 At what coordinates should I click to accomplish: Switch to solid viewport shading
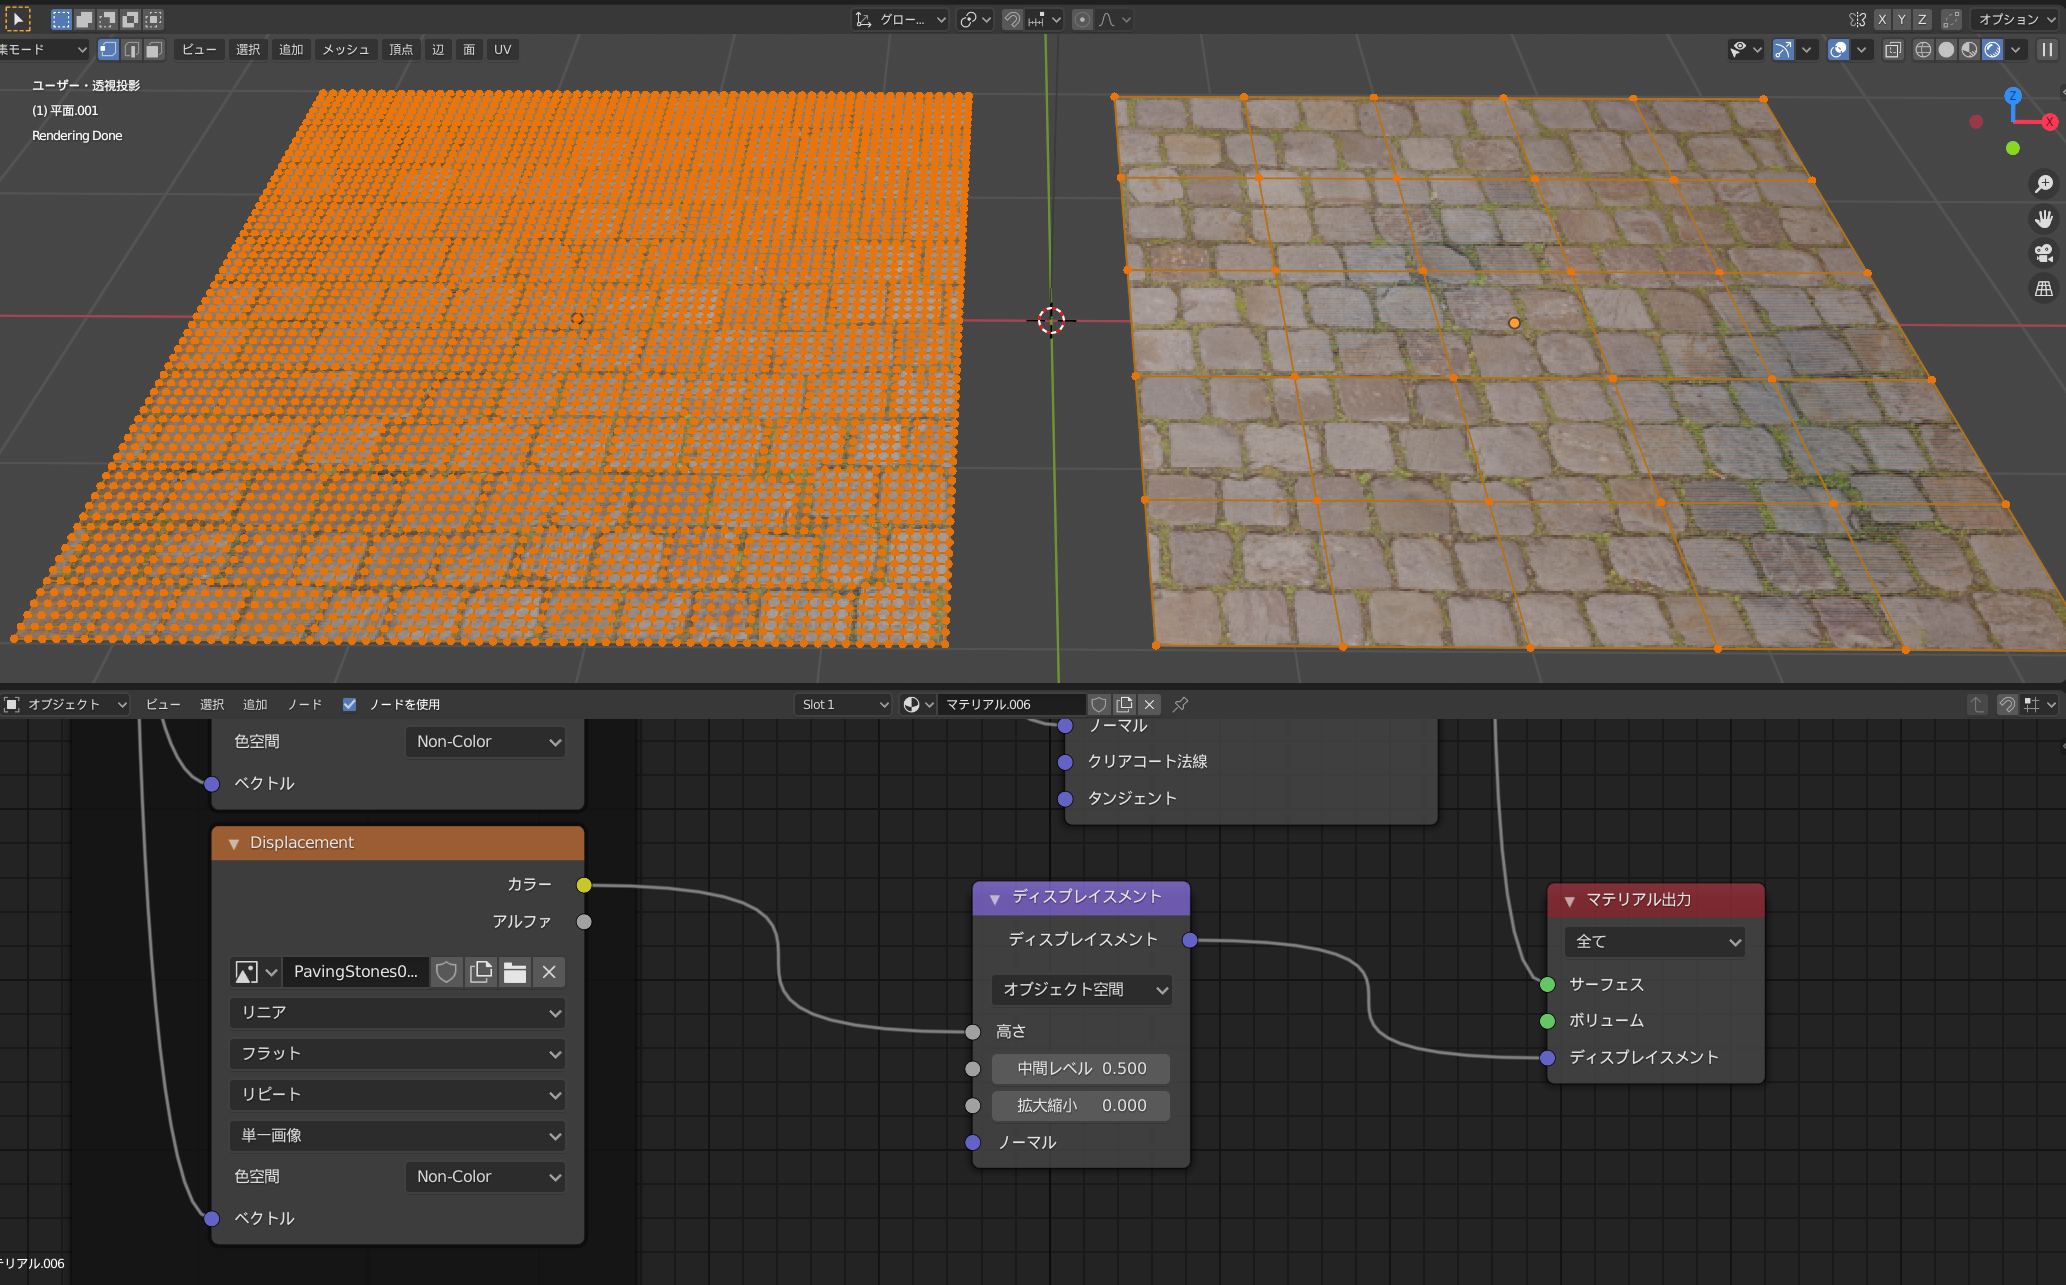click(x=1946, y=49)
